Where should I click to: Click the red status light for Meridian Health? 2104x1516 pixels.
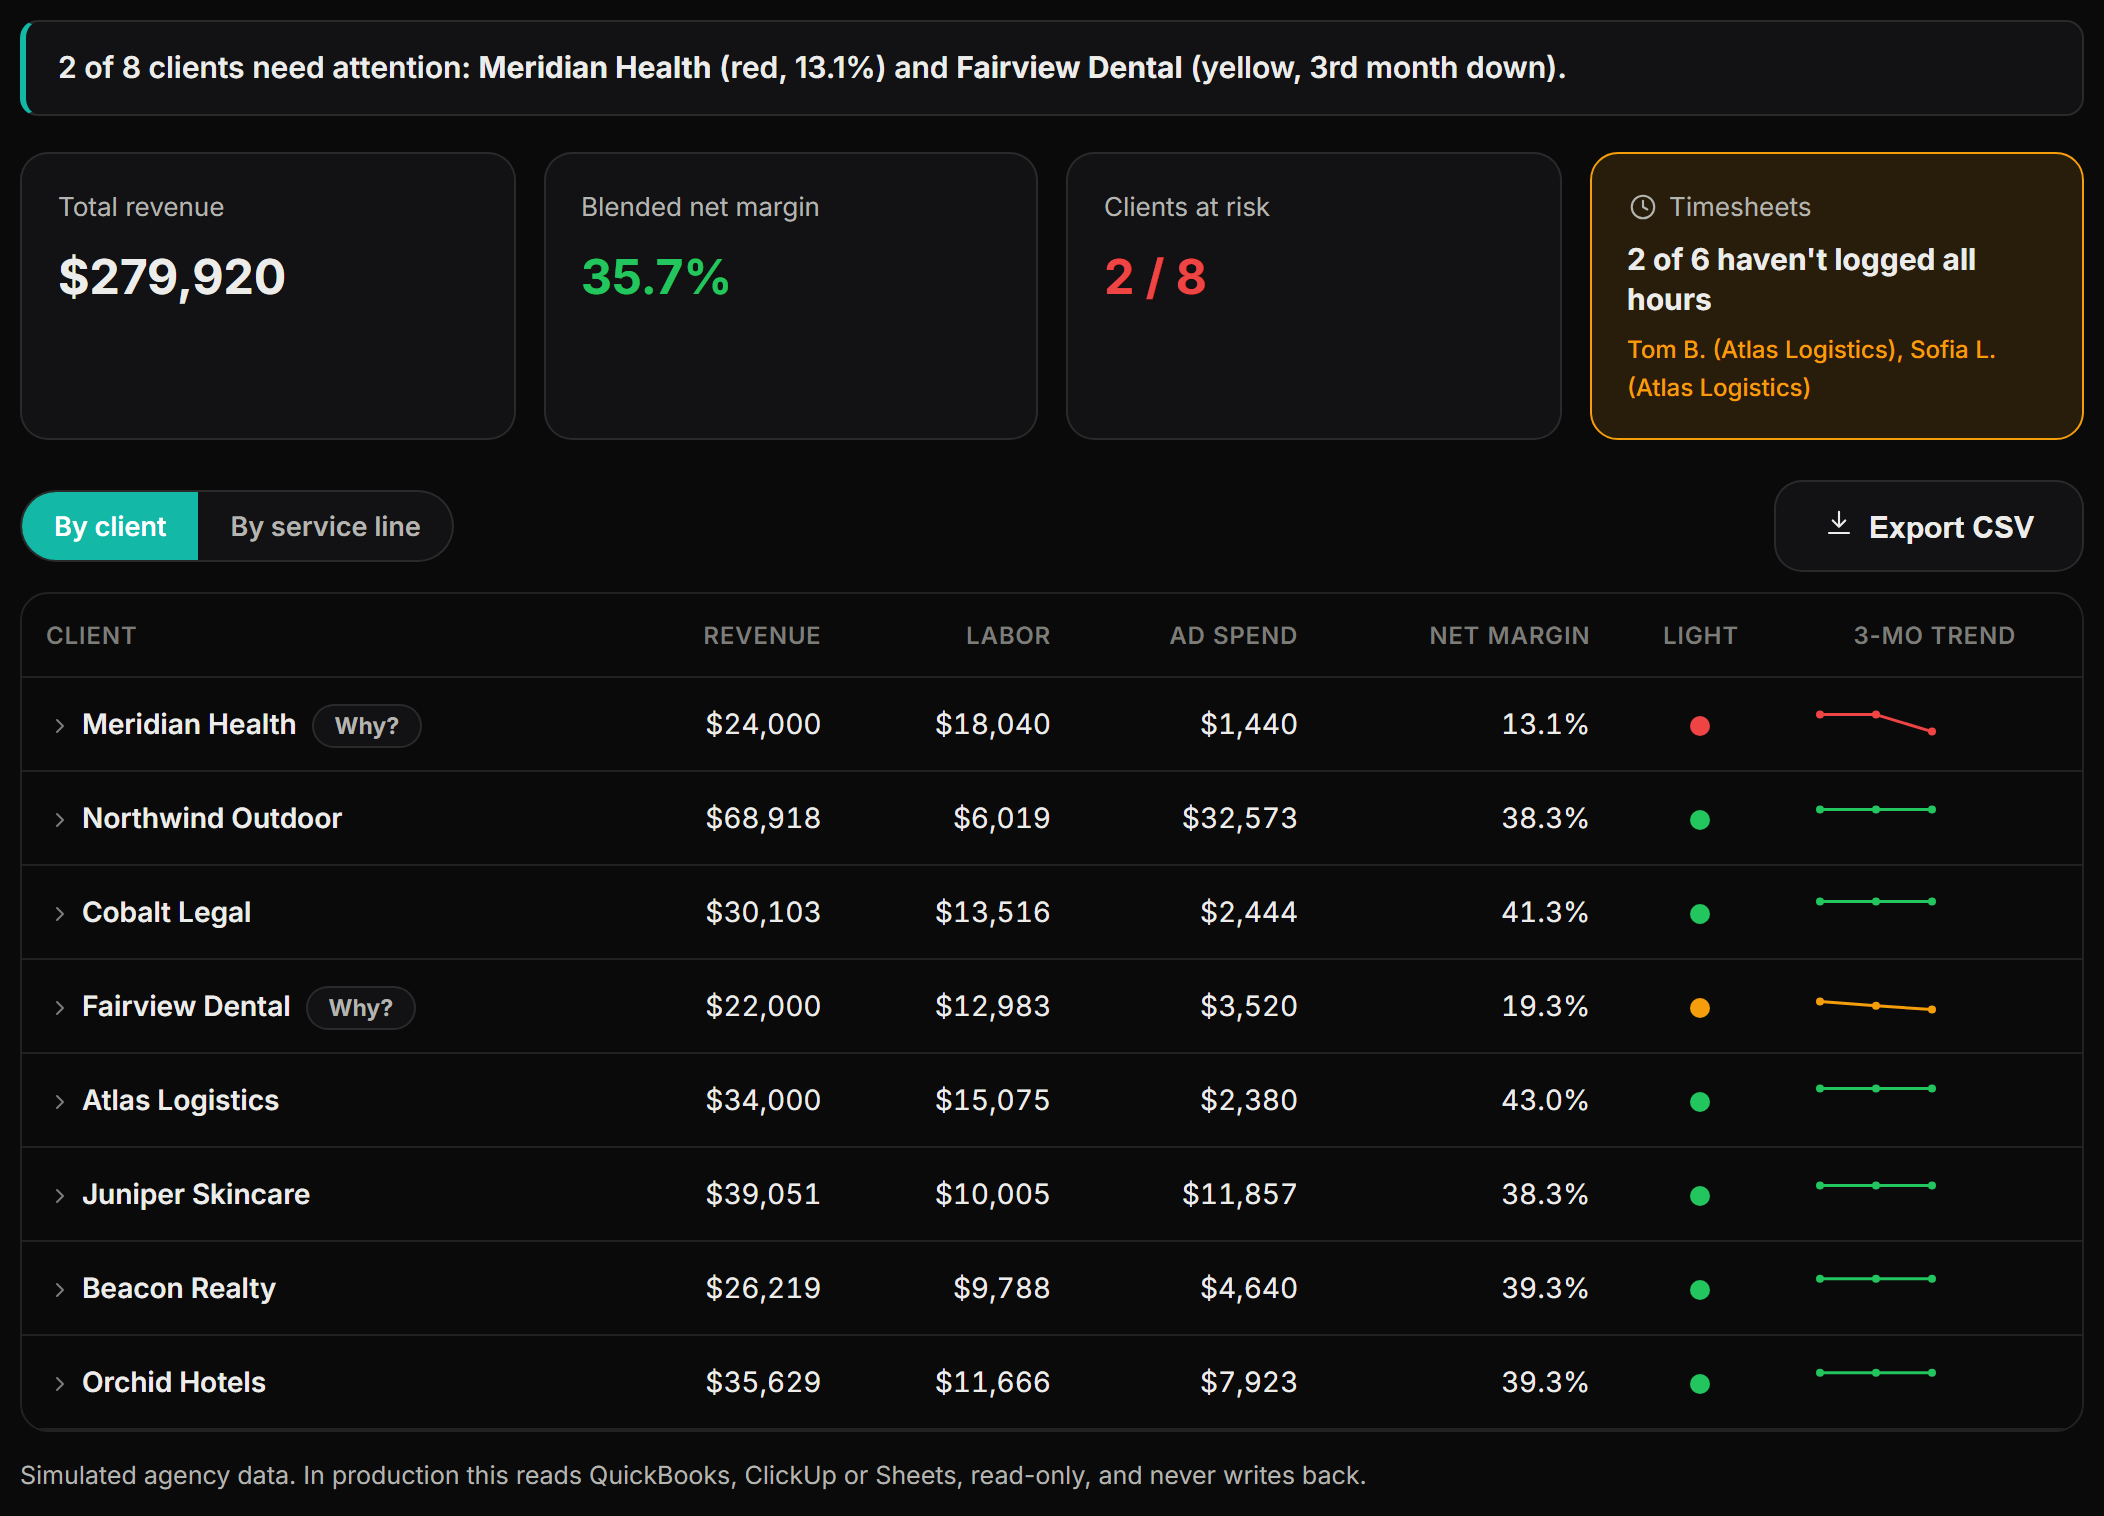point(1699,725)
